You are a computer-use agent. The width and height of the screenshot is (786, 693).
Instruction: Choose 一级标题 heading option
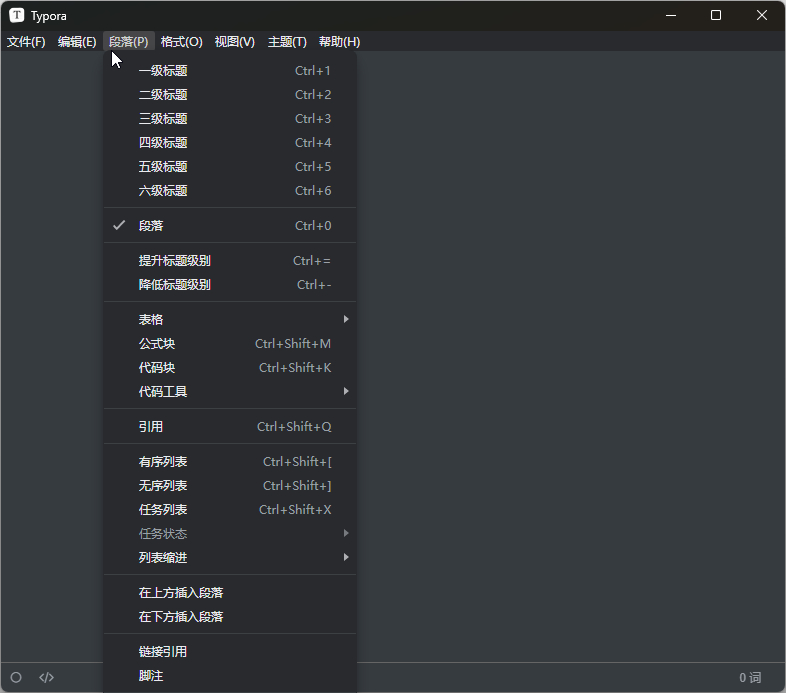coord(230,71)
